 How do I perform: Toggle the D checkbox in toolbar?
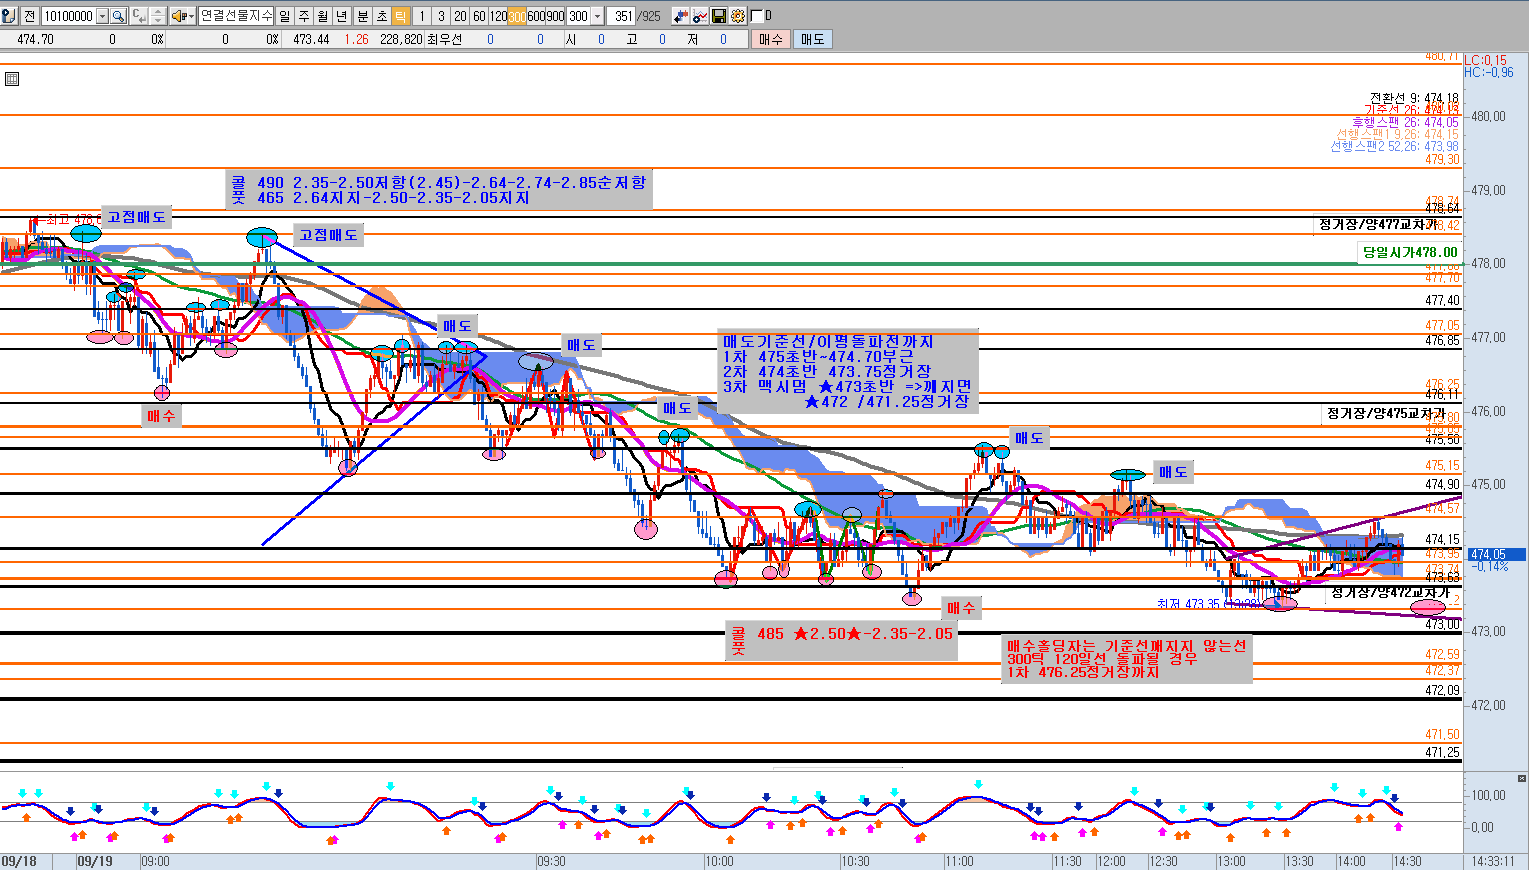point(757,16)
